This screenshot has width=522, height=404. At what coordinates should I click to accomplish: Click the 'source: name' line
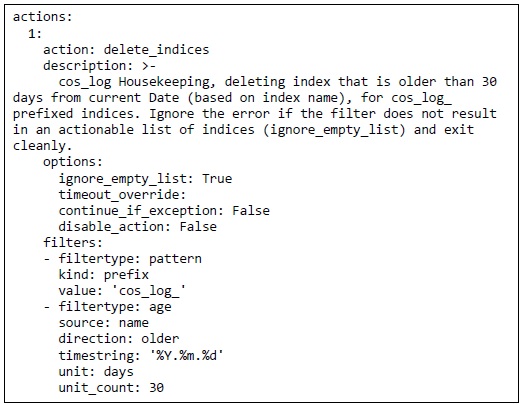104,323
